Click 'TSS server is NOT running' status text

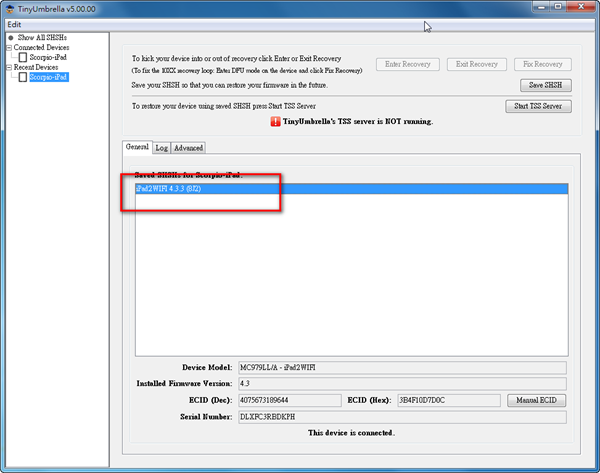pos(358,122)
